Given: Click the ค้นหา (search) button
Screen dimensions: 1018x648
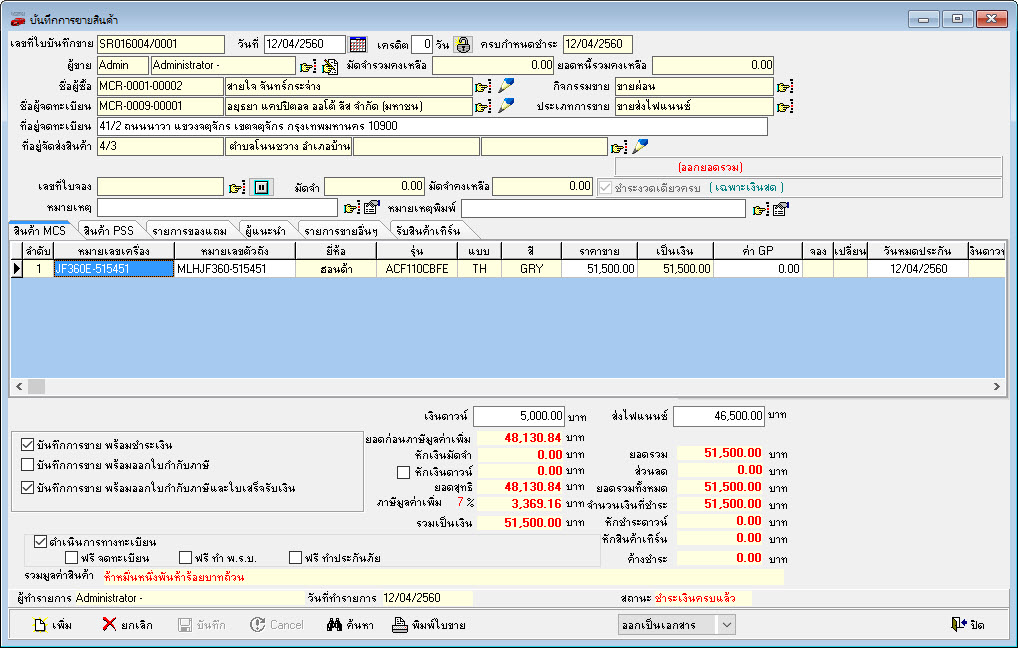Looking at the screenshot, I should [x=351, y=625].
